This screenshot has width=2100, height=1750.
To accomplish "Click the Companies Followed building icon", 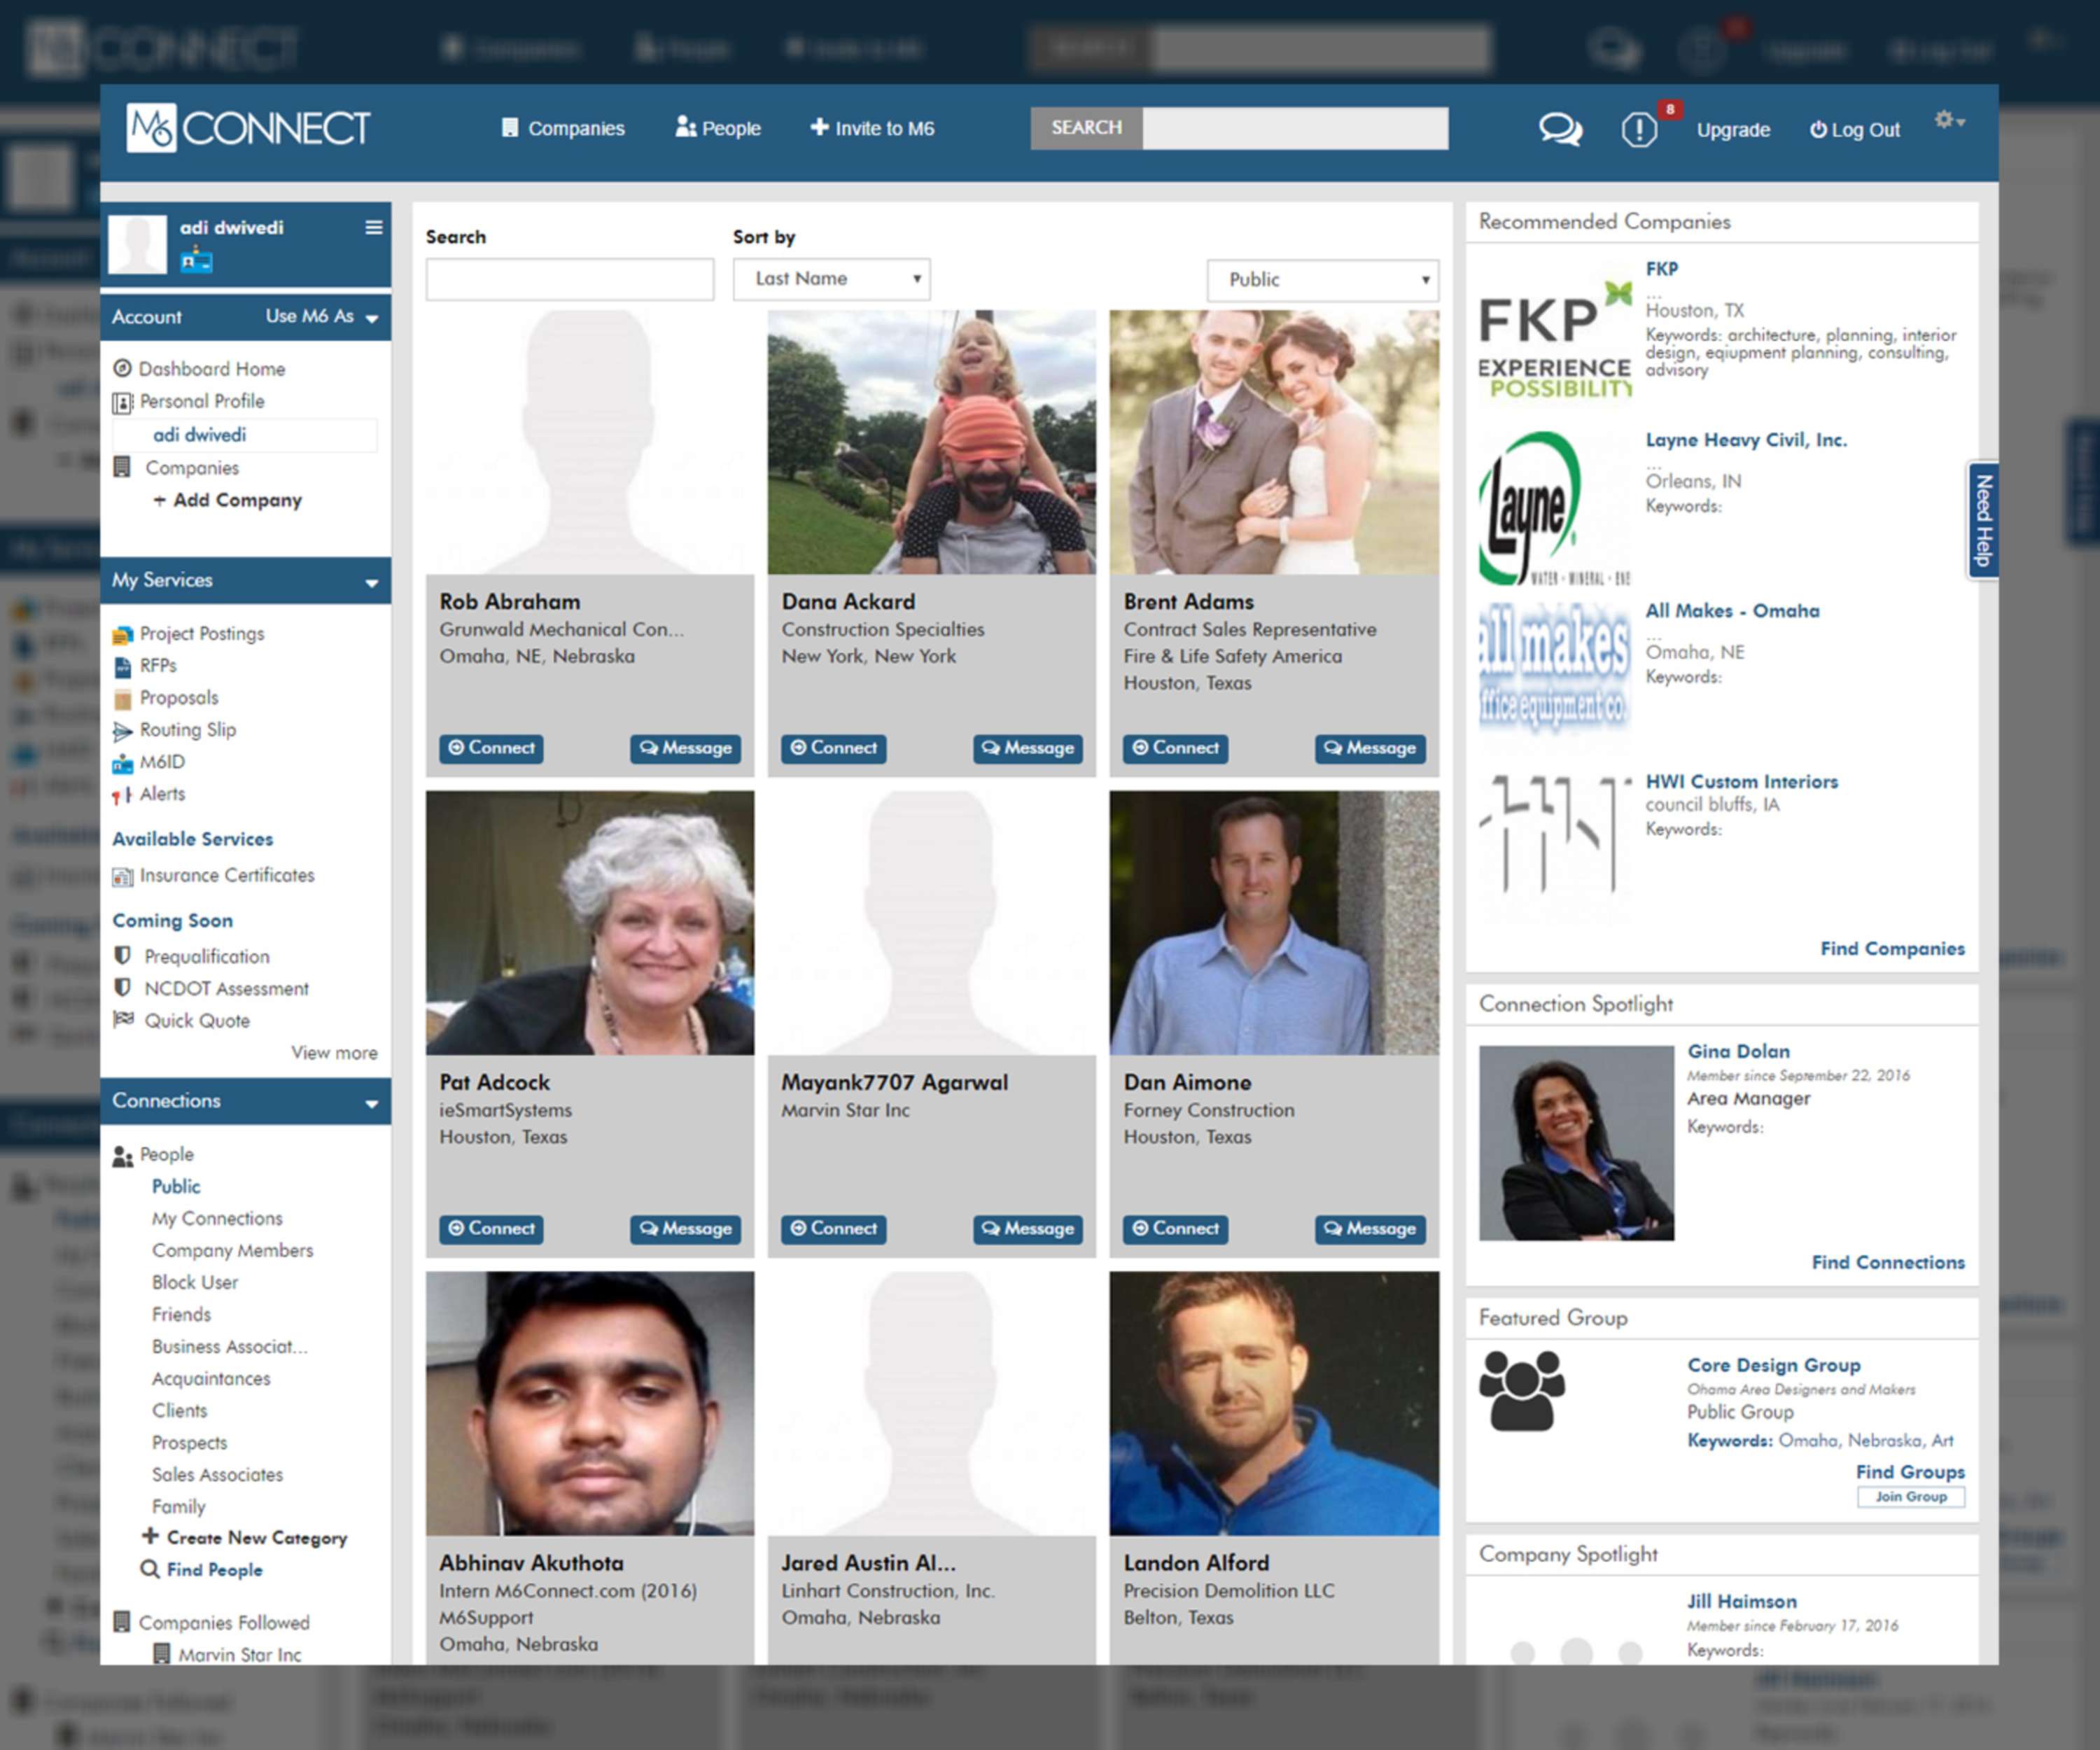I will 122,1621.
